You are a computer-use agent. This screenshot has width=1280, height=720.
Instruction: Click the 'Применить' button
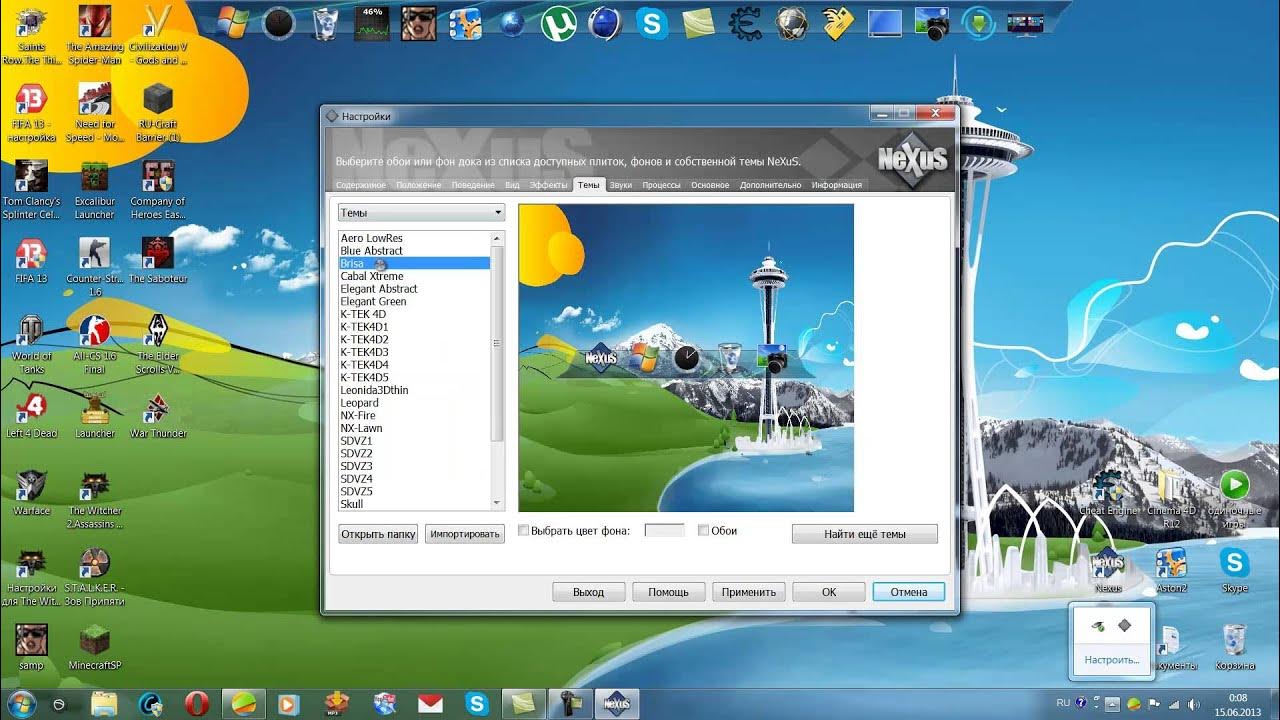(x=749, y=592)
